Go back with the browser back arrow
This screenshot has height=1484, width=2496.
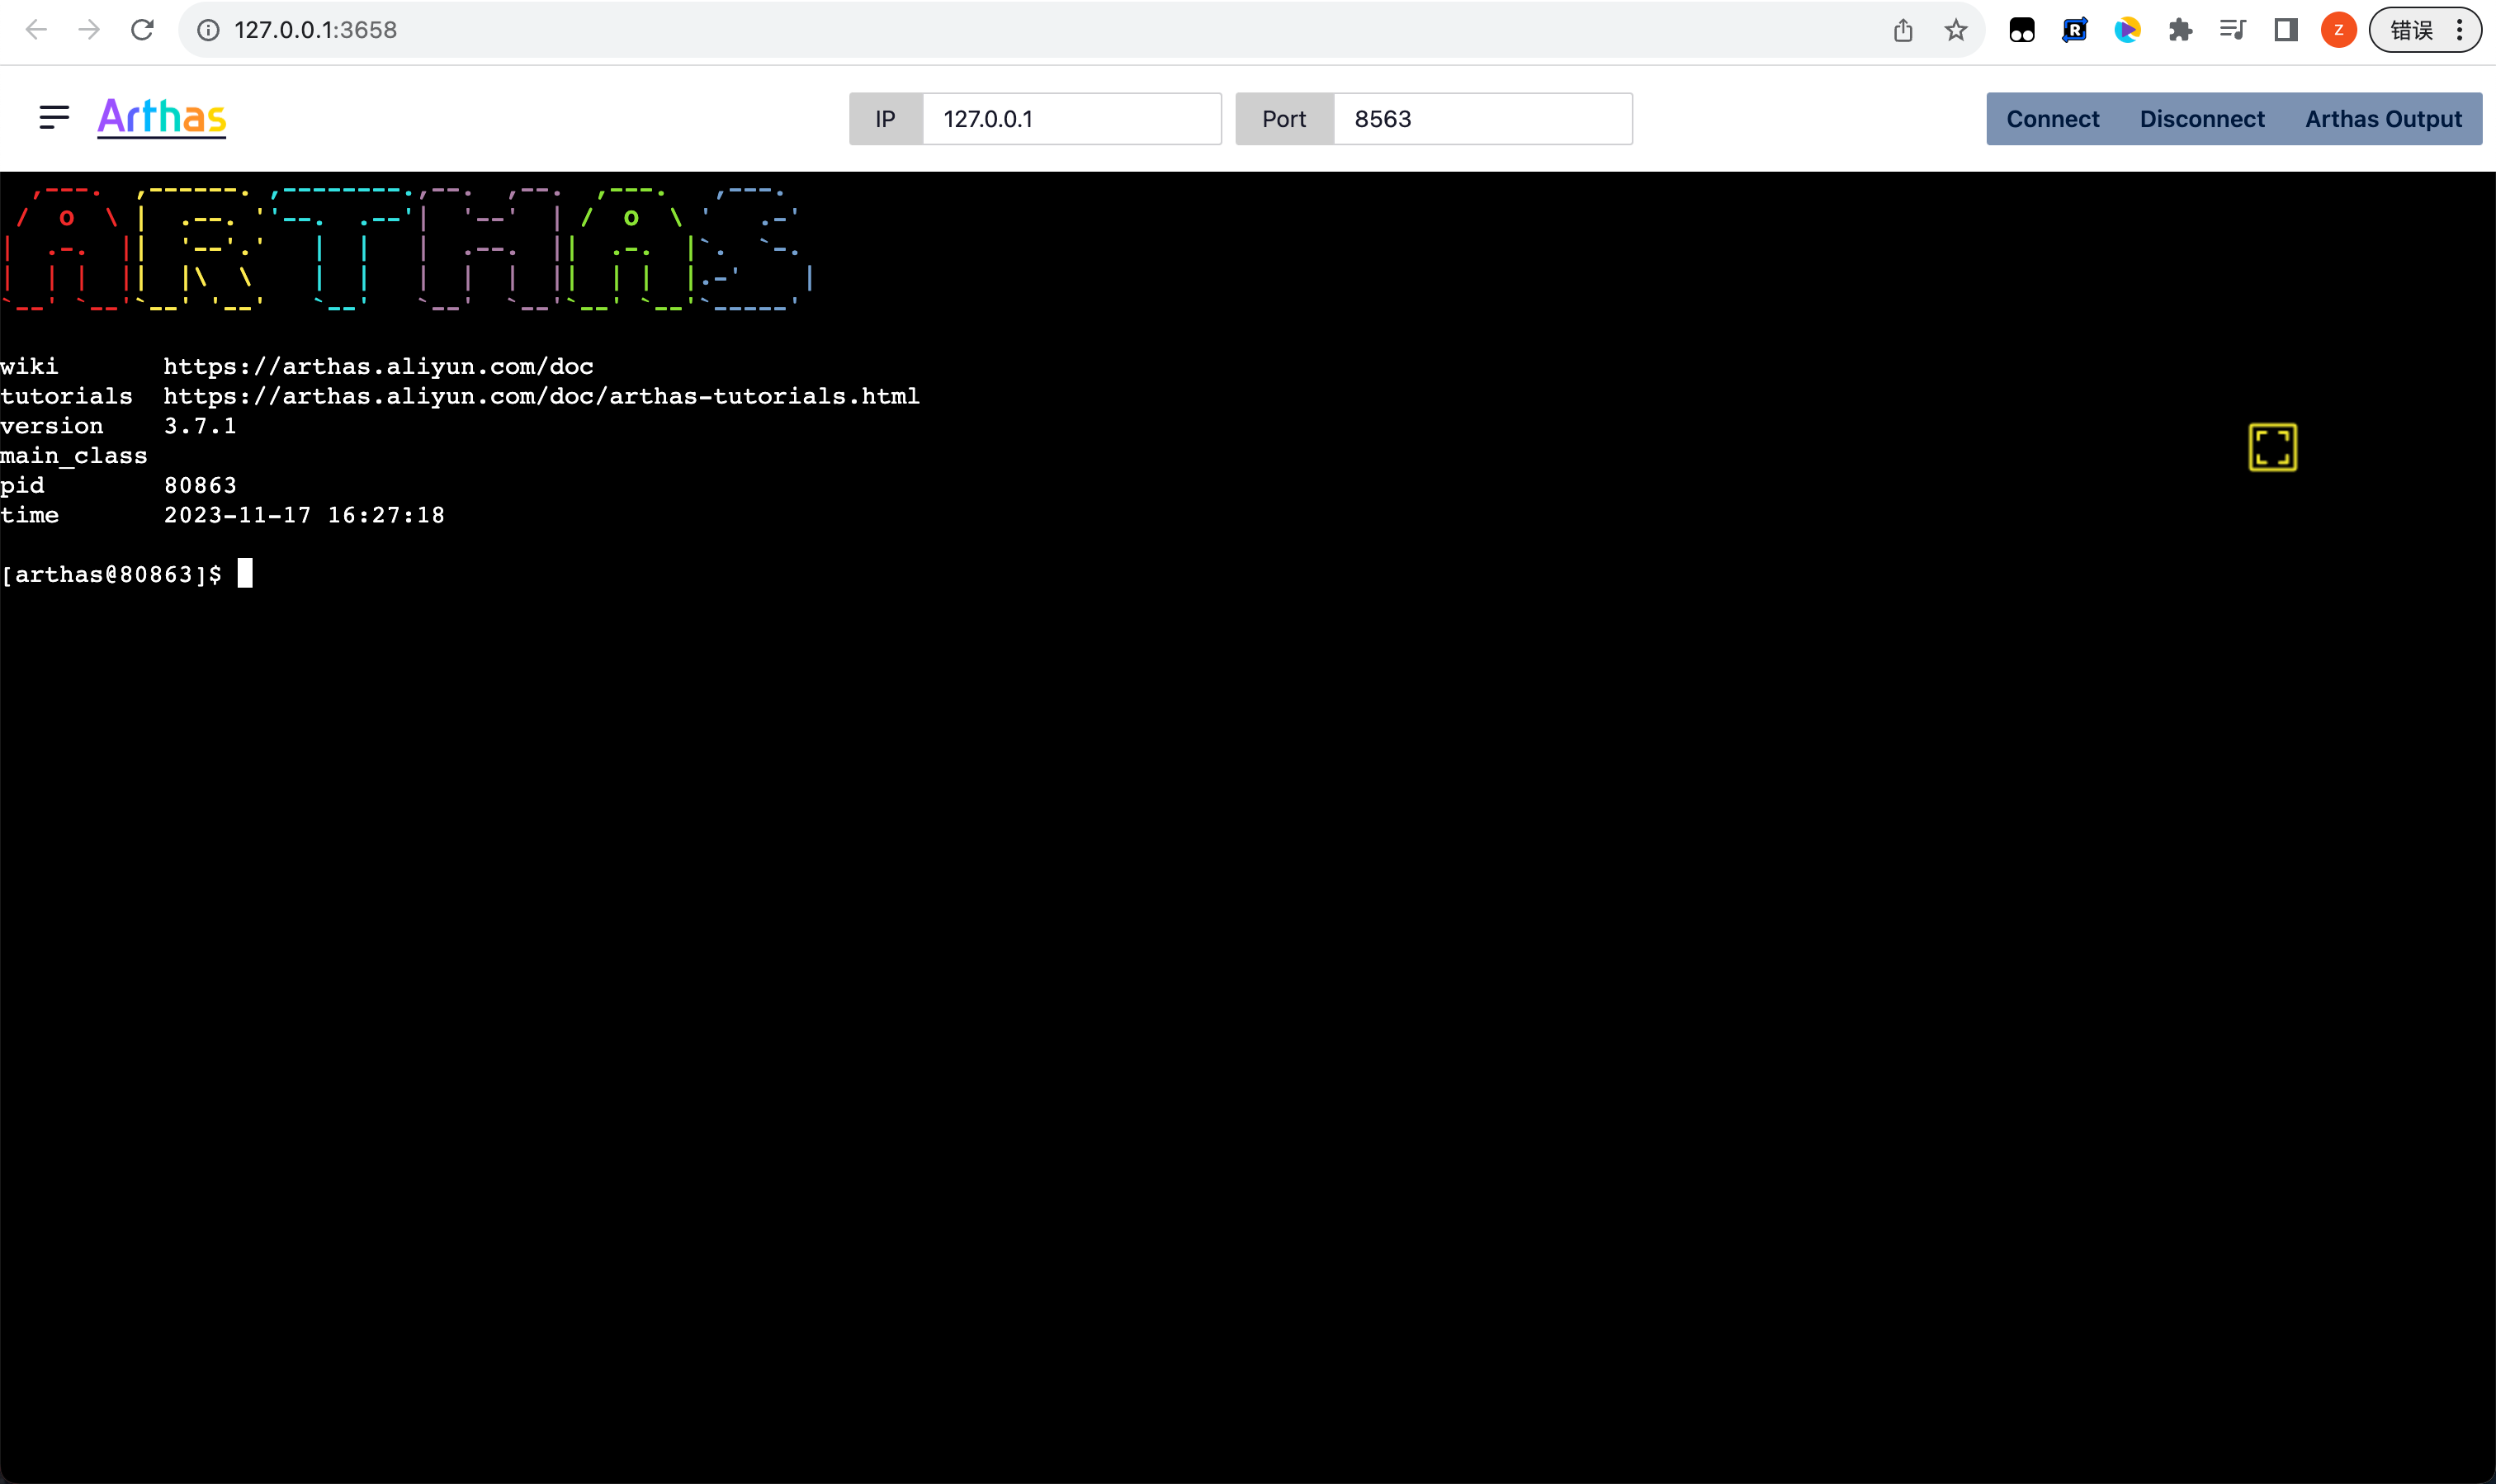click(36, 30)
